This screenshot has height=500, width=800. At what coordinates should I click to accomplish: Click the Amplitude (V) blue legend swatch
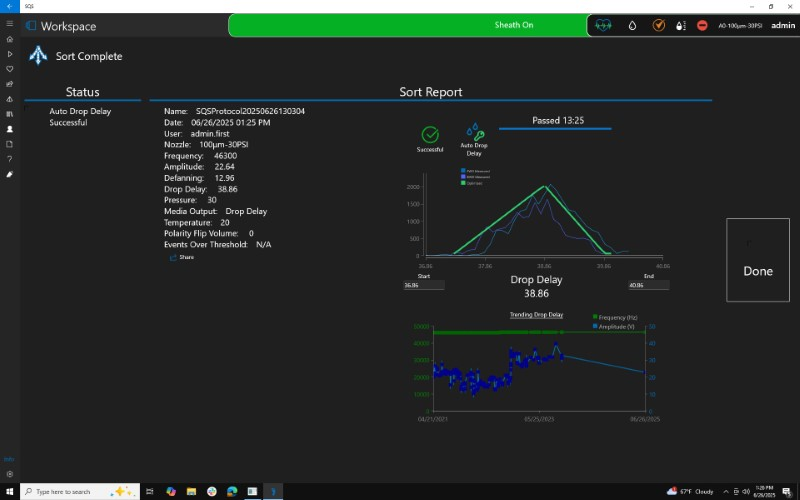point(595,326)
